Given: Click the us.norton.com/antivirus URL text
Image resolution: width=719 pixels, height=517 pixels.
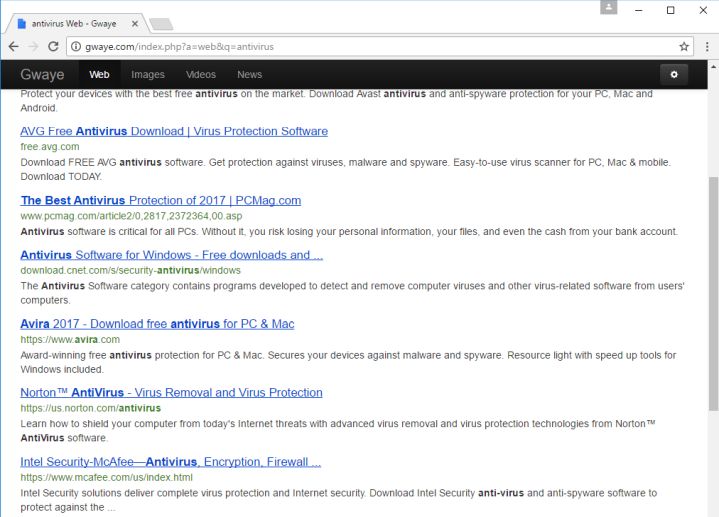Looking at the screenshot, I should pyautogui.click(x=90, y=408).
